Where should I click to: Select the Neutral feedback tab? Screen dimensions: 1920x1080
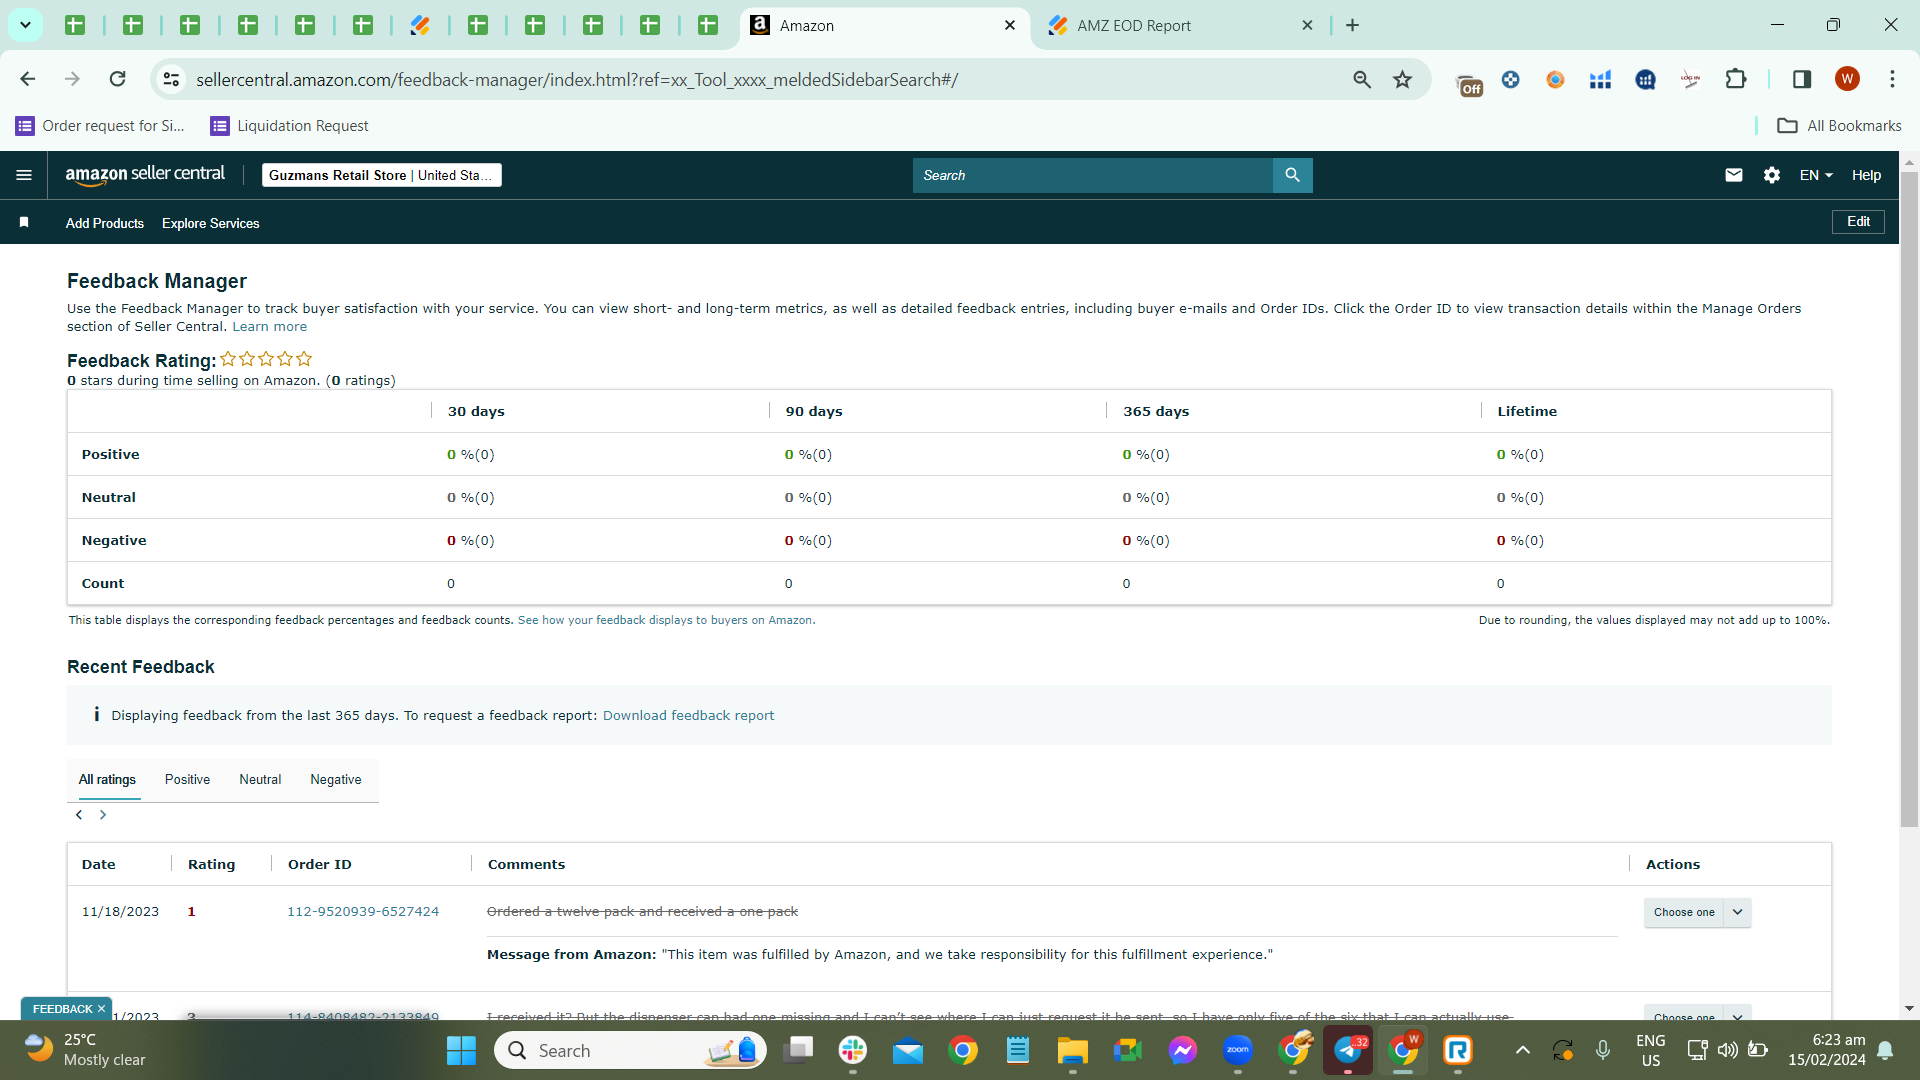[260, 779]
